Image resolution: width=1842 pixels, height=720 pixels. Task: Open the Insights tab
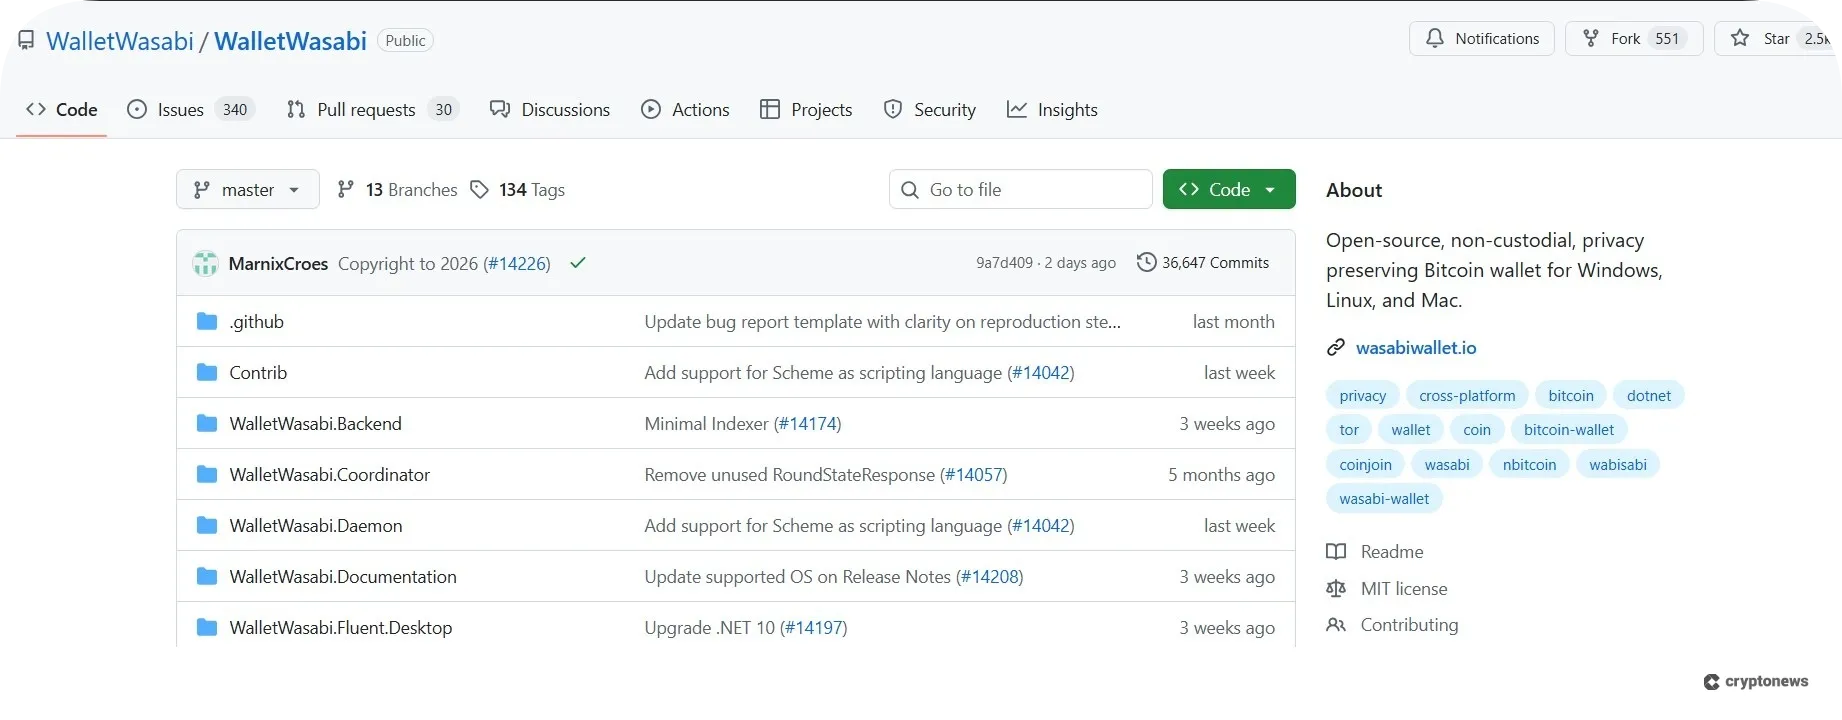coord(1052,109)
